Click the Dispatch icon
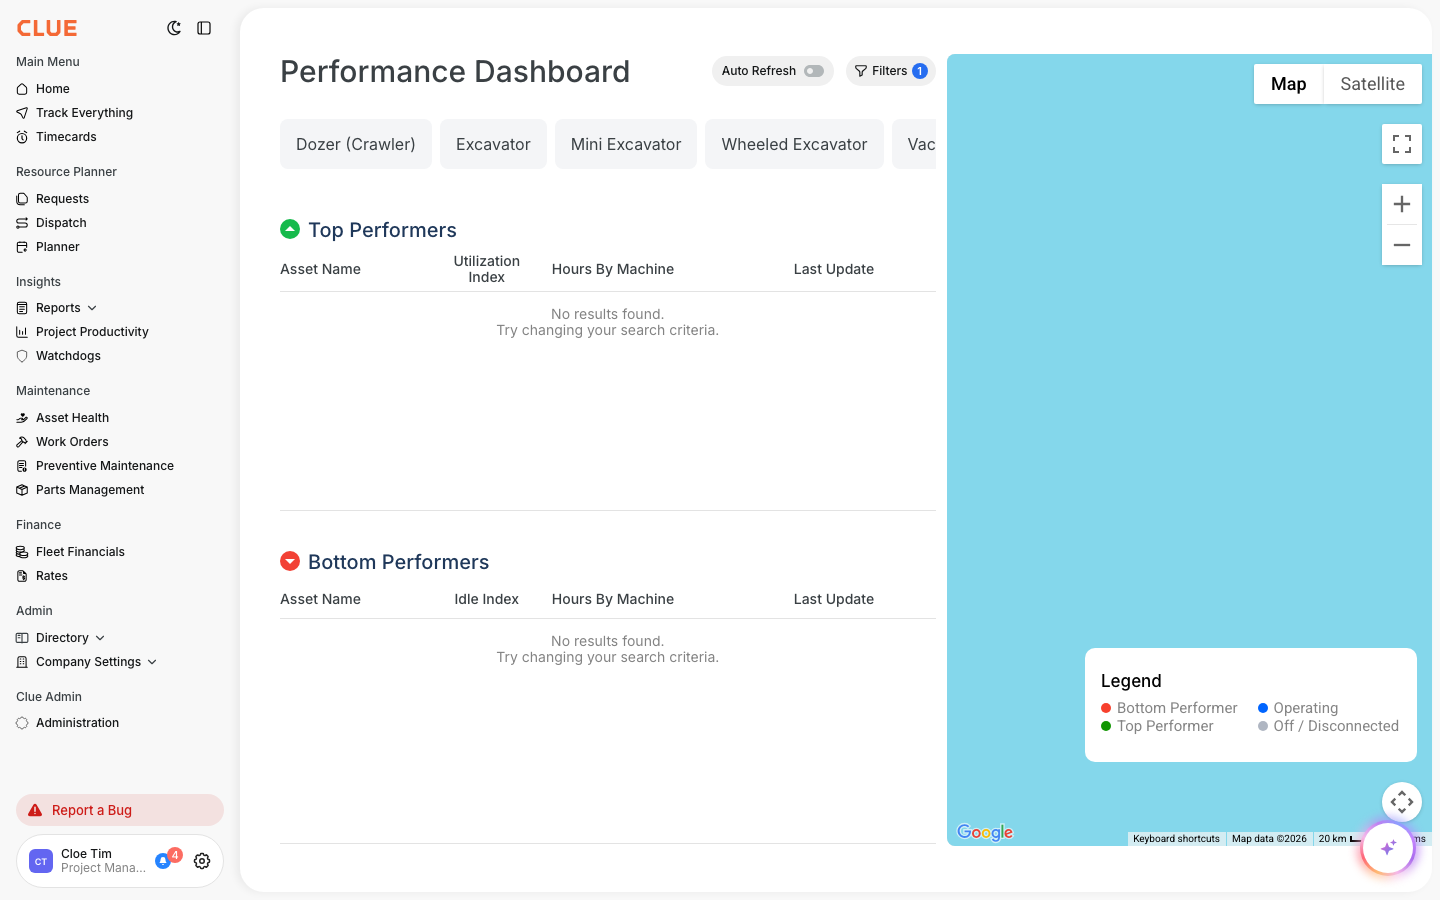Image resolution: width=1440 pixels, height=900 pixels. (22, 223)
